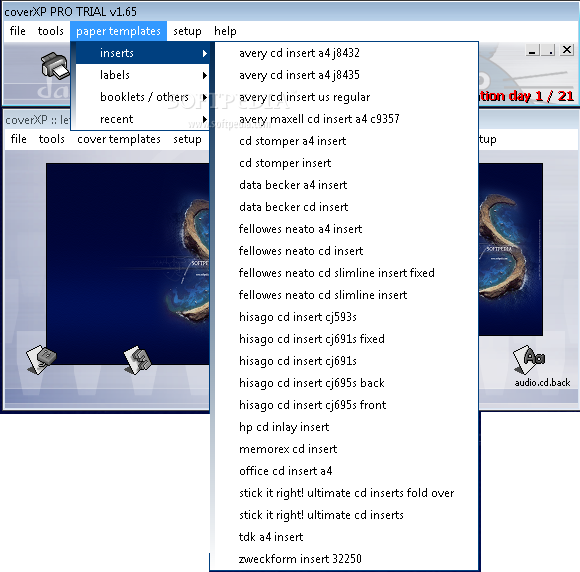Open the help menu

(x=225, y=31)
